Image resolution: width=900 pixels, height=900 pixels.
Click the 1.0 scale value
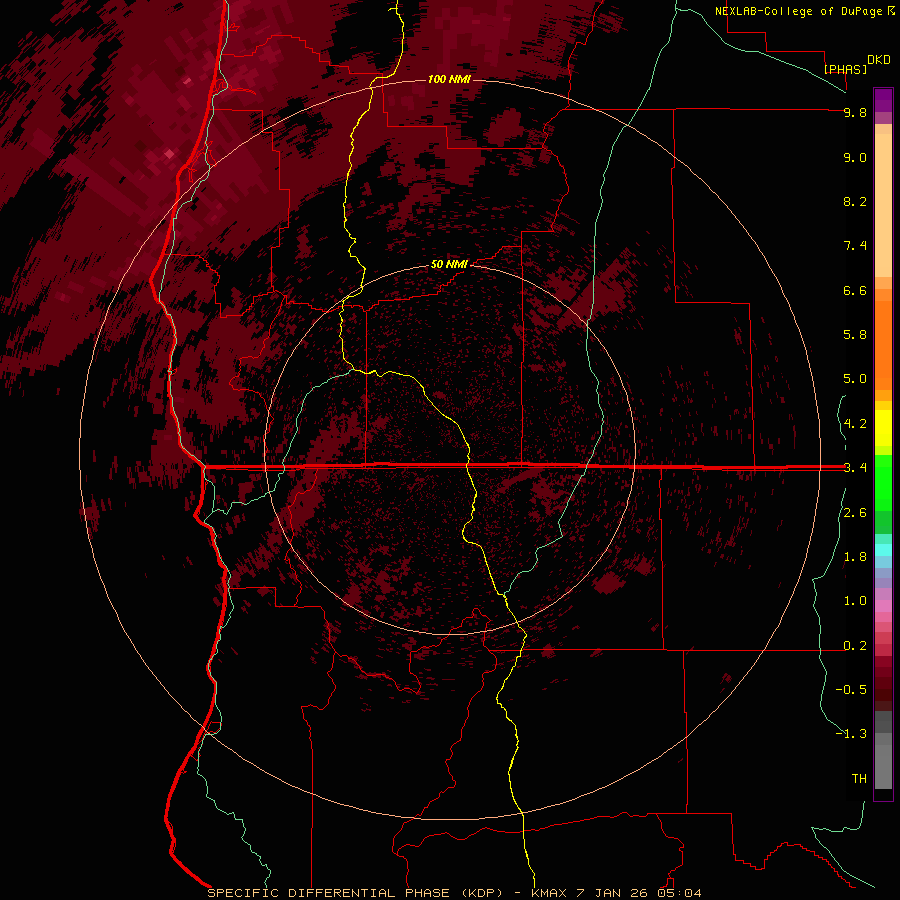coord(855,601)
